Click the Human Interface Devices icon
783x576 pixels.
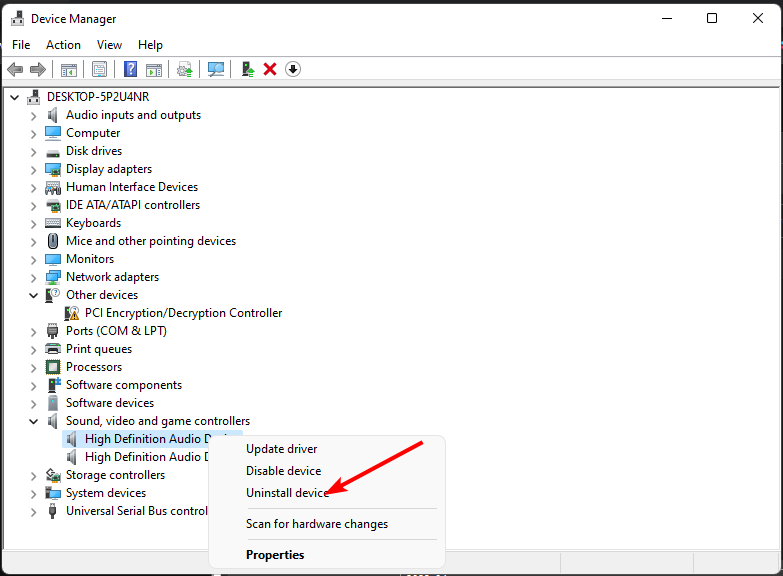(53, 187)
